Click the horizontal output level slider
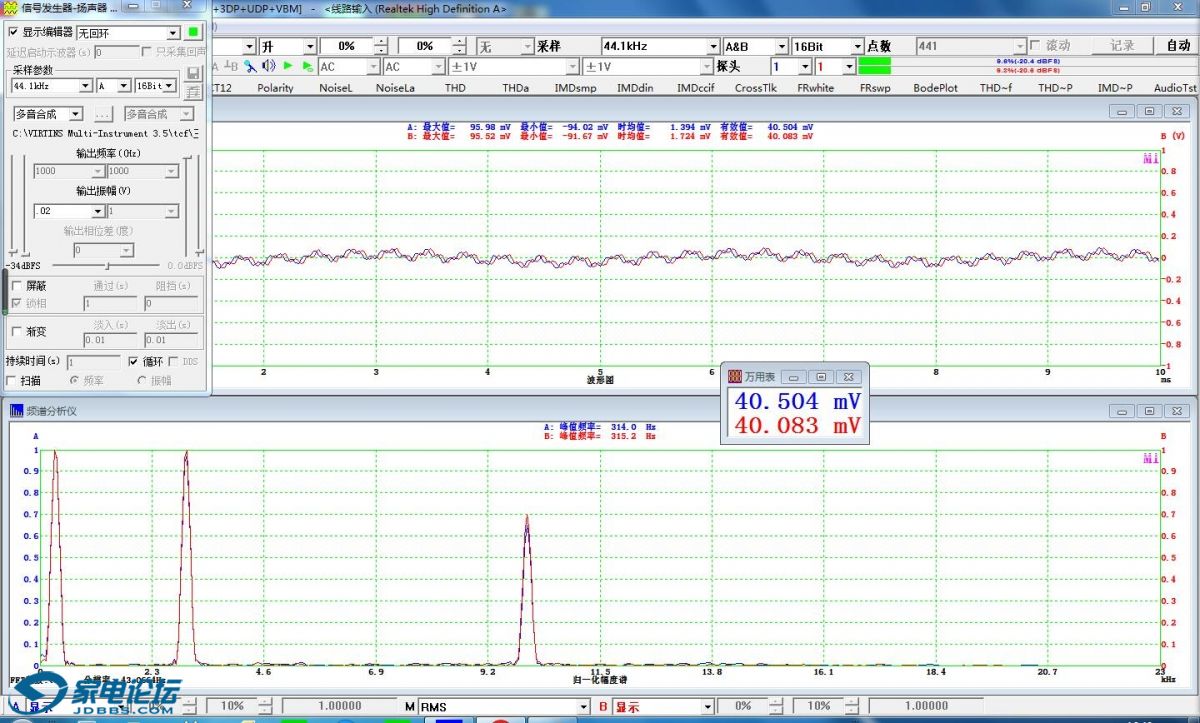 (x=107, y=265)
